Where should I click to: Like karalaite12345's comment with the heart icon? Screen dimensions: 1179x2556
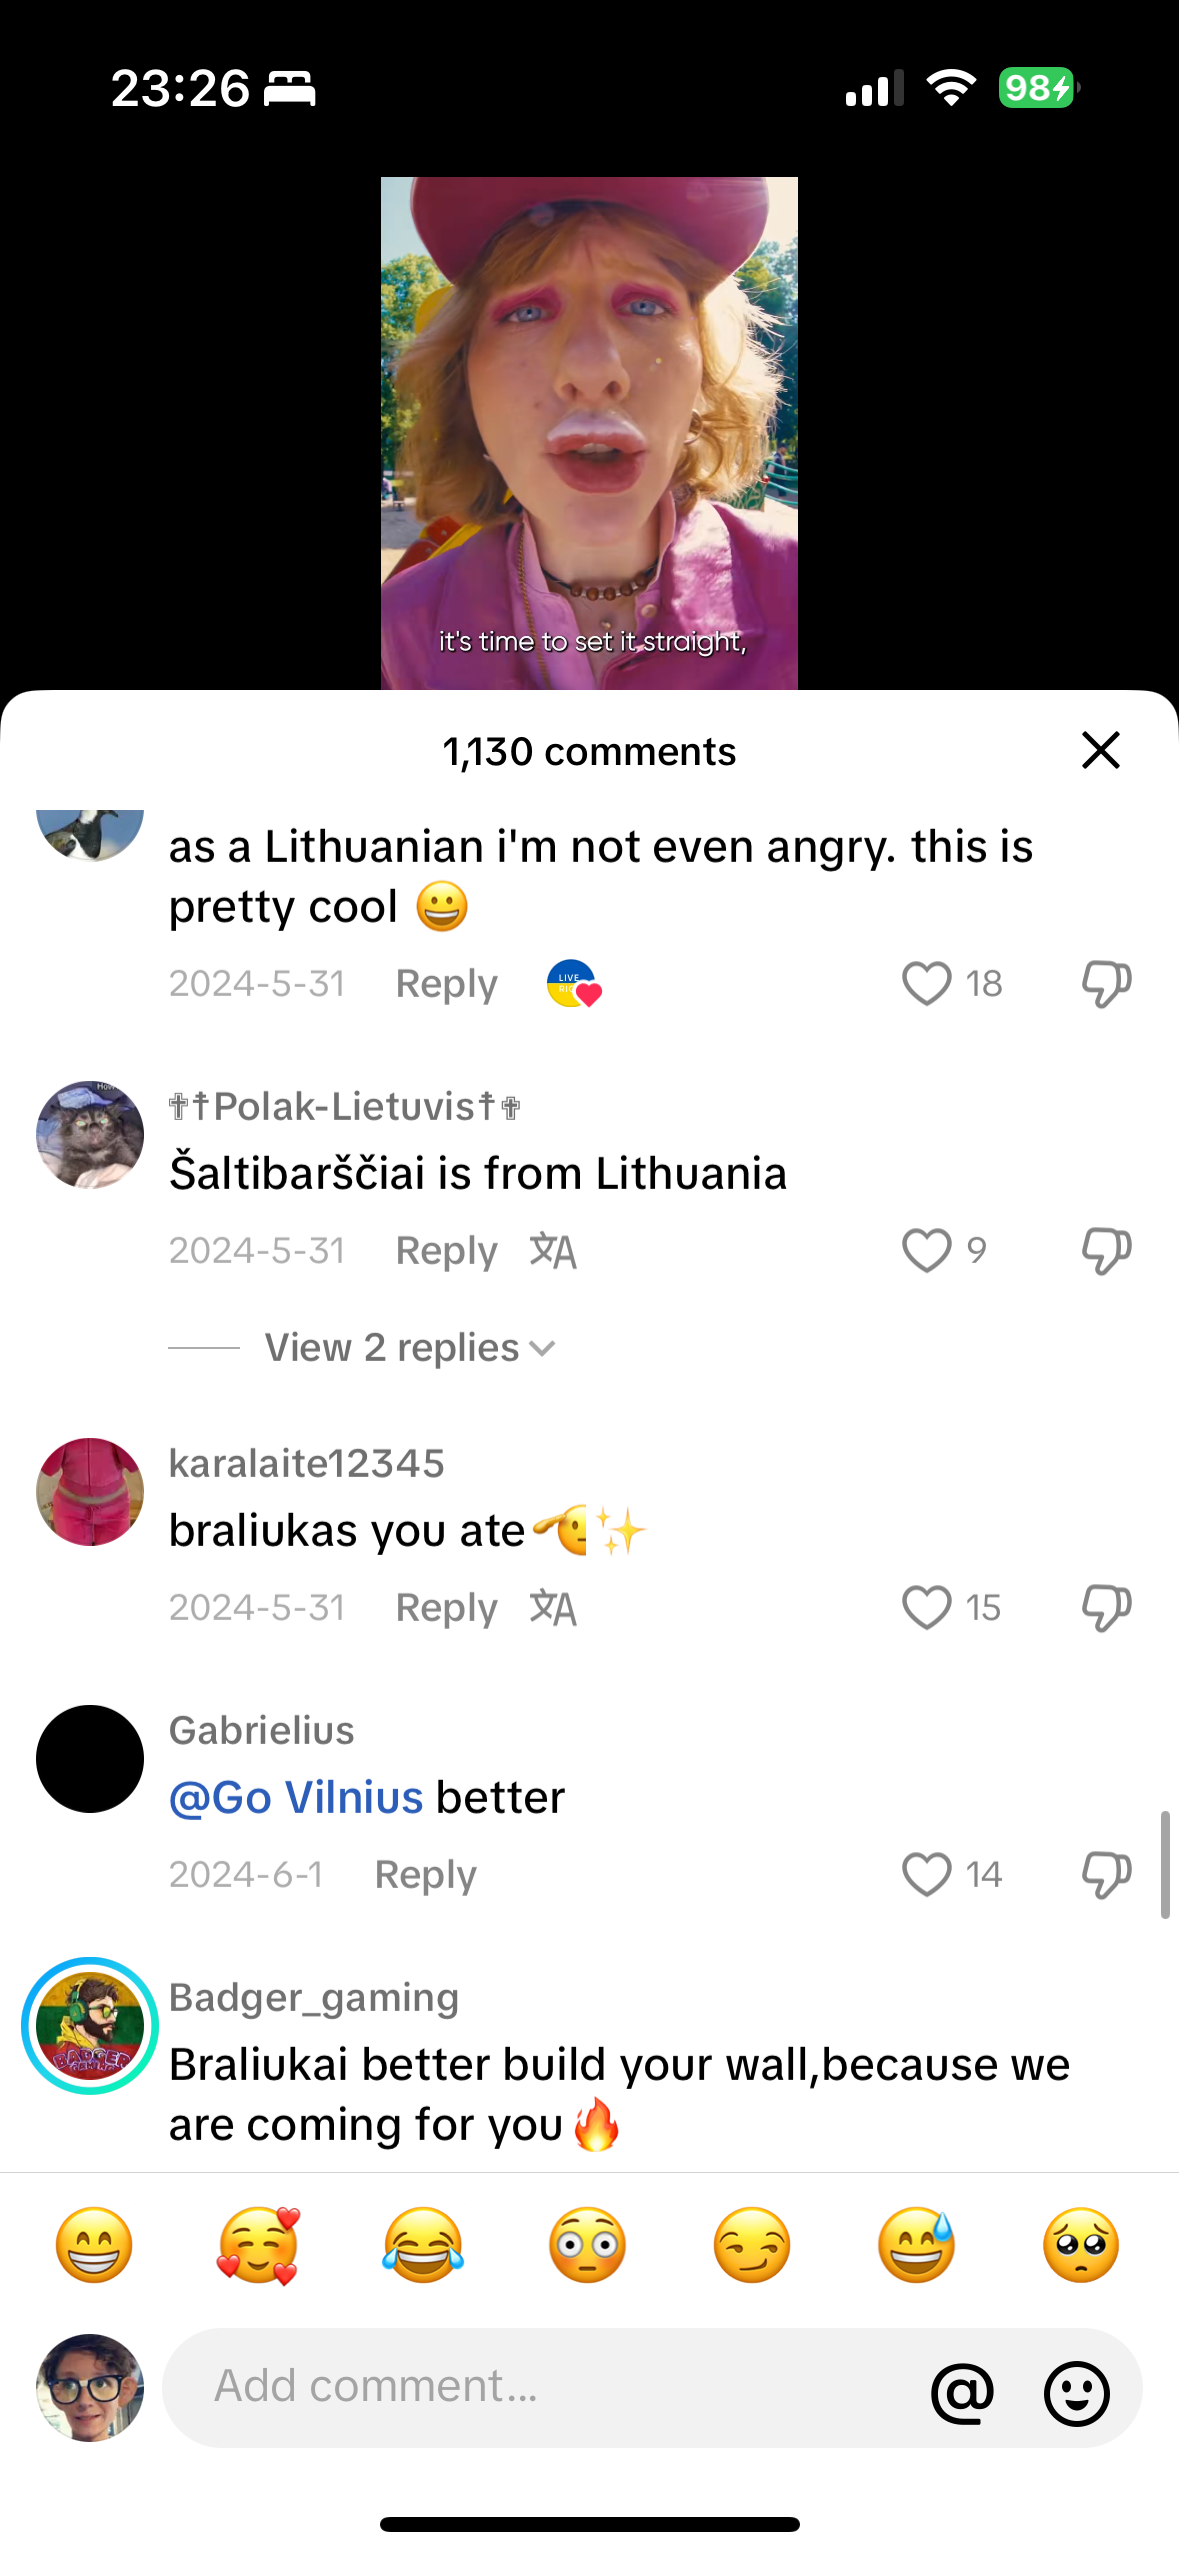pos(926,1607)
